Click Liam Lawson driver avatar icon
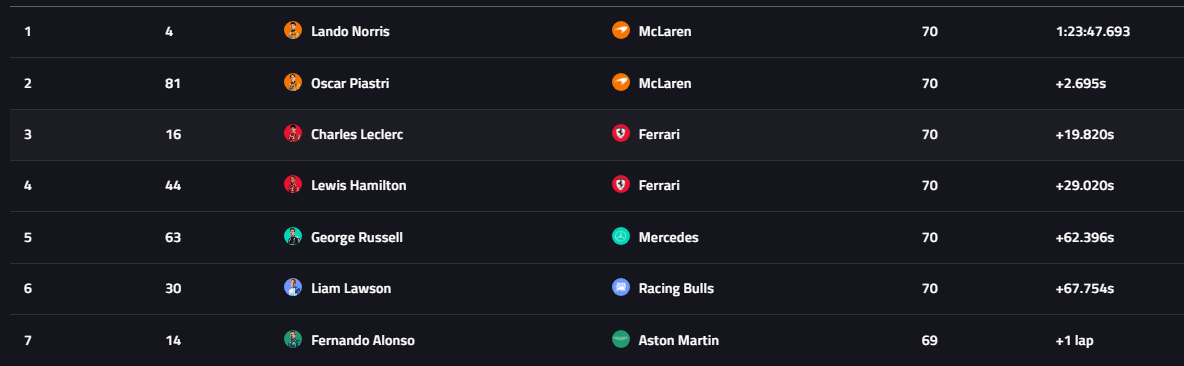1184x366 pixels. 293,288
